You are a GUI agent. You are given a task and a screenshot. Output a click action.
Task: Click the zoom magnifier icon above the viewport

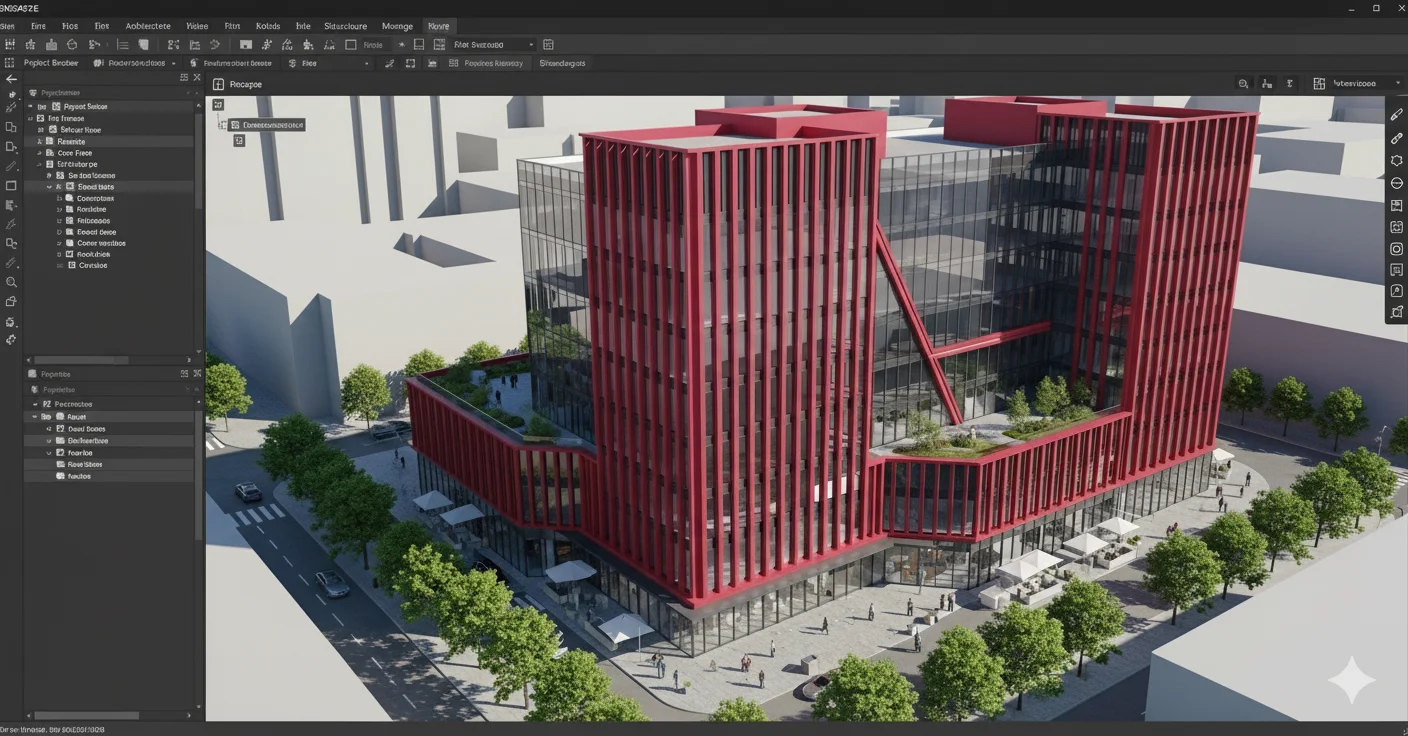point(1243,84)
